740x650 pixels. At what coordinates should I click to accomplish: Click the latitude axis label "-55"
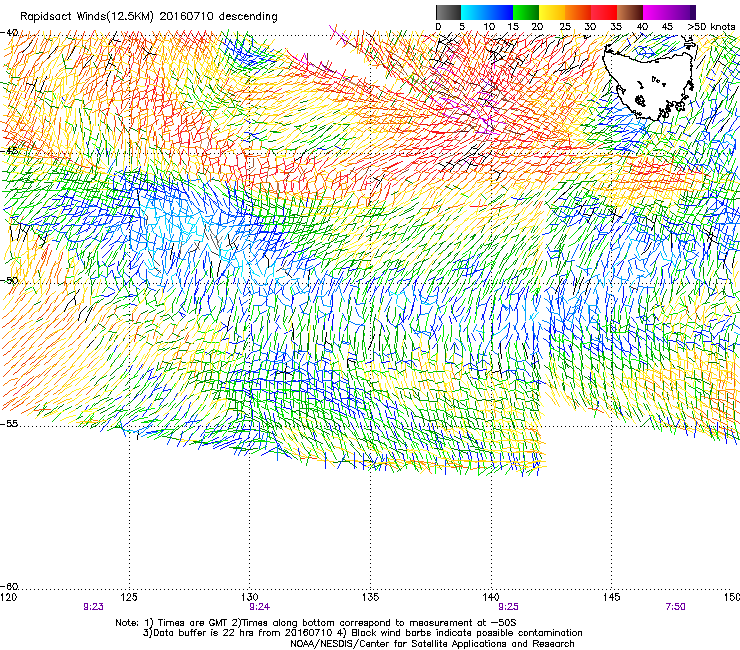pos(9,423)
